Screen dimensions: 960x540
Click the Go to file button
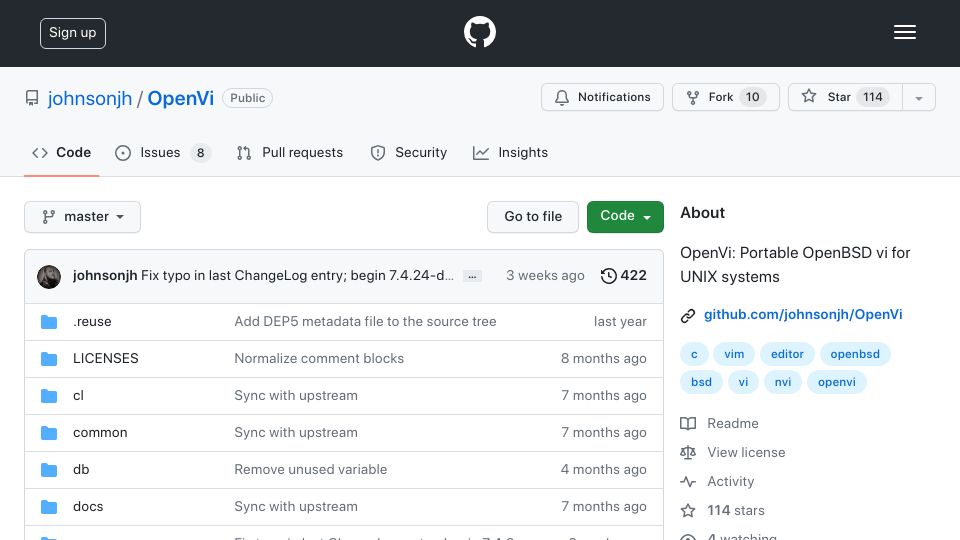click(533, 217)
